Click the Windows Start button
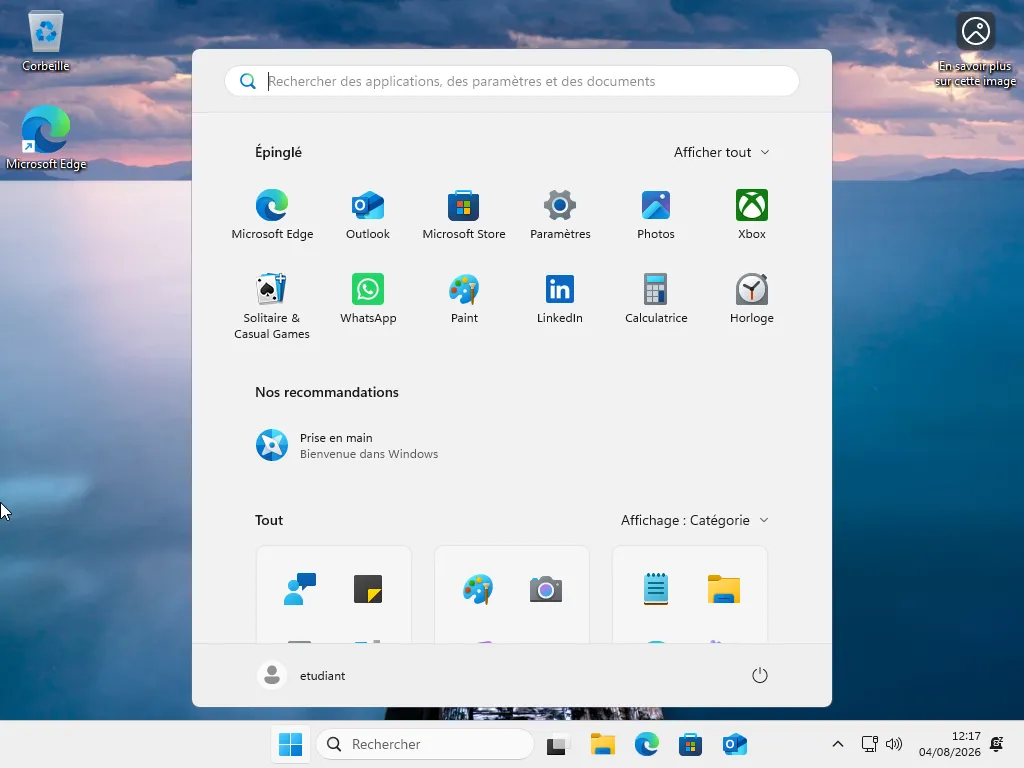This screenshot has height=768, width=1024. [x=291, y=744]
